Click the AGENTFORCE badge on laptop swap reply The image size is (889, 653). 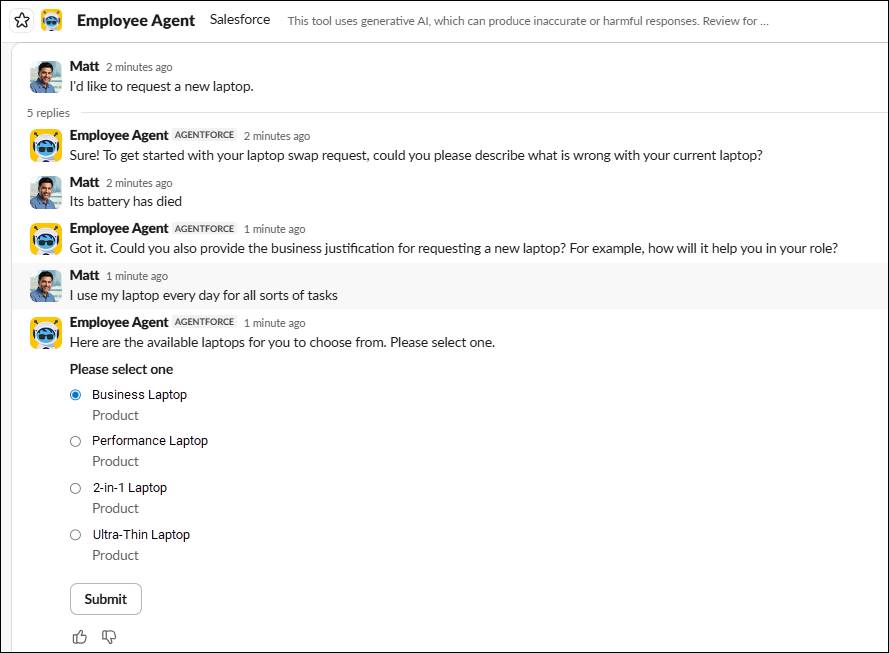click(x=205, y=135)
